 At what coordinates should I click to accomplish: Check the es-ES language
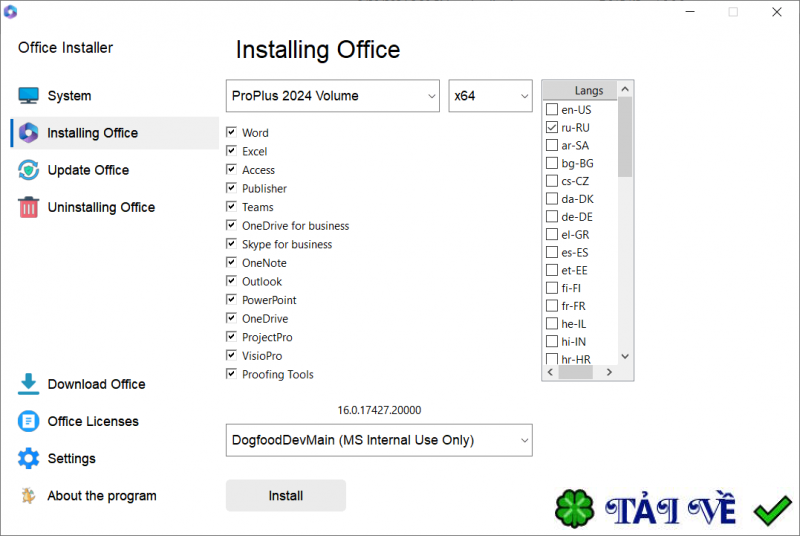click(552, 252)
